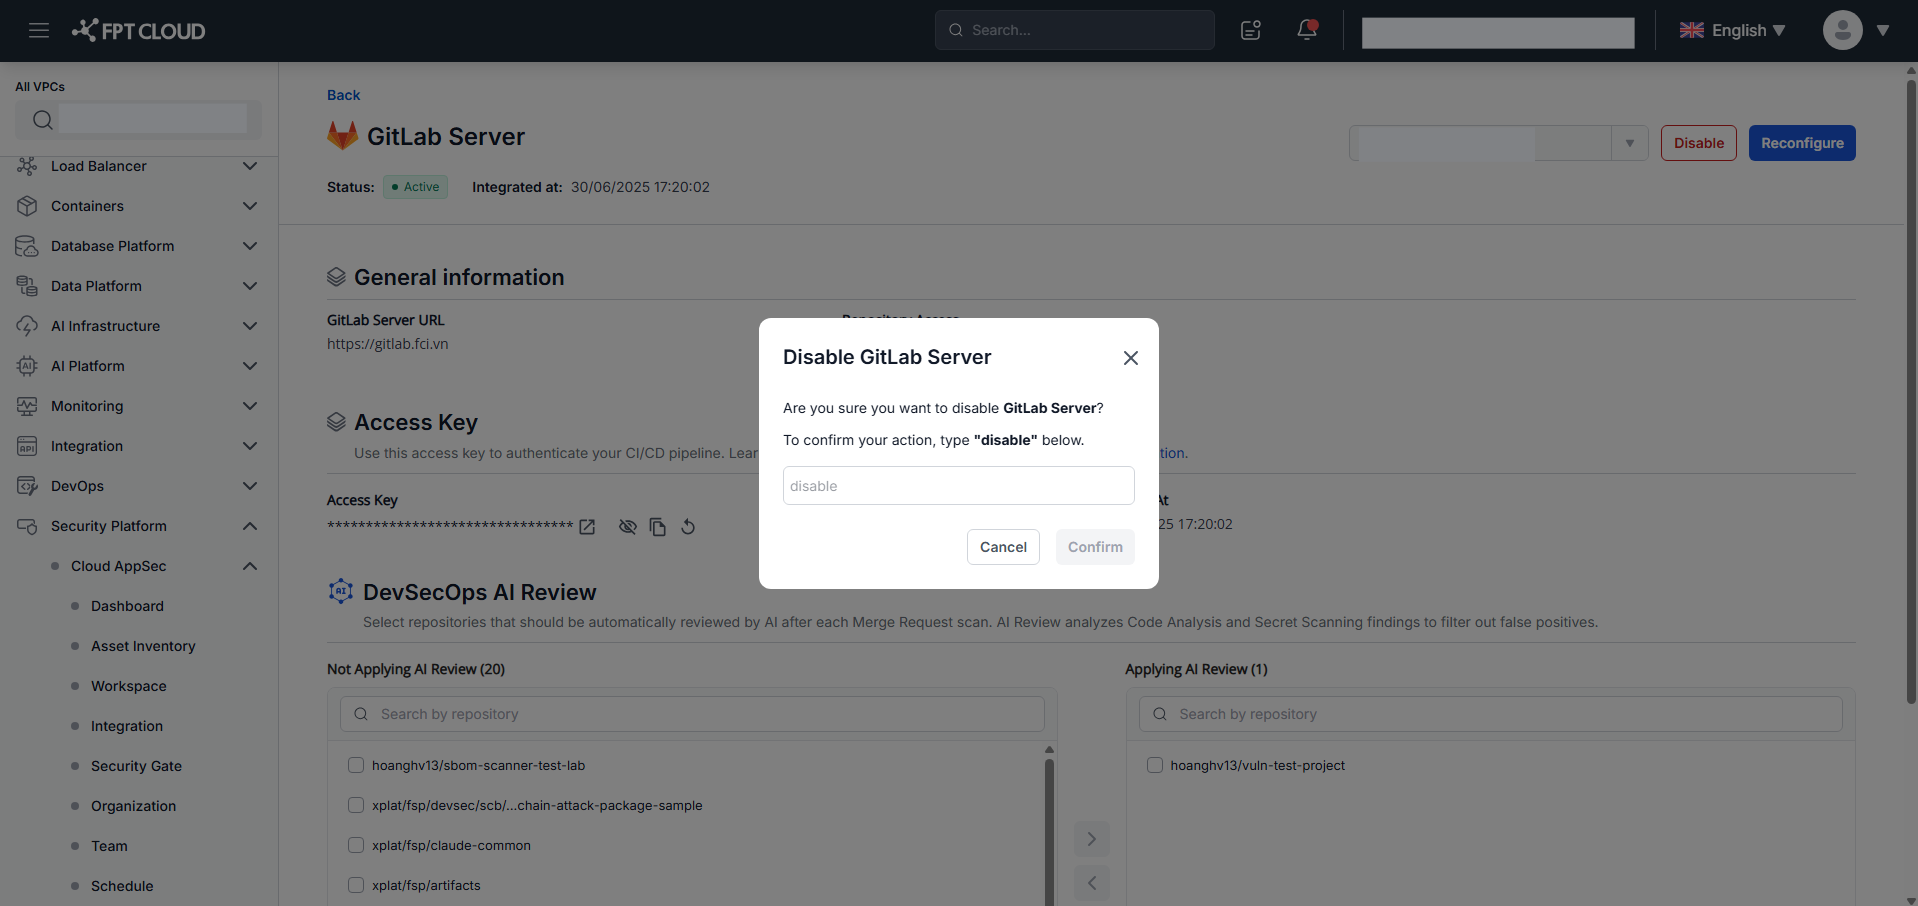
Task: Open the hamburger navigation menu
Action: (39, 30)
